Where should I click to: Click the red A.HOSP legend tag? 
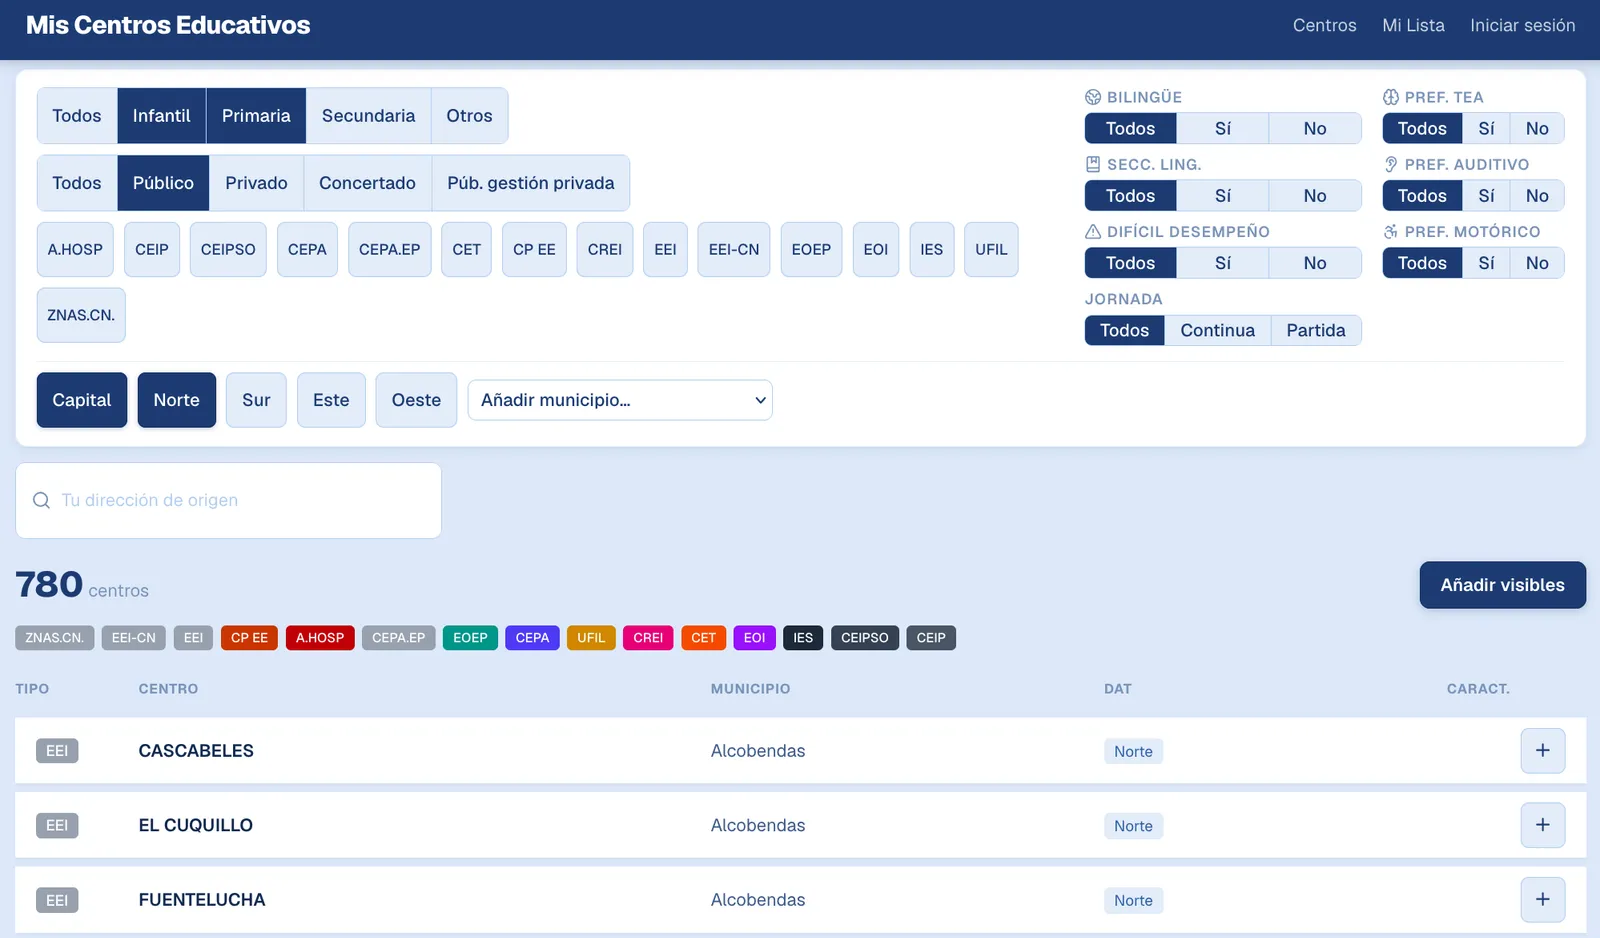[320, 638]
